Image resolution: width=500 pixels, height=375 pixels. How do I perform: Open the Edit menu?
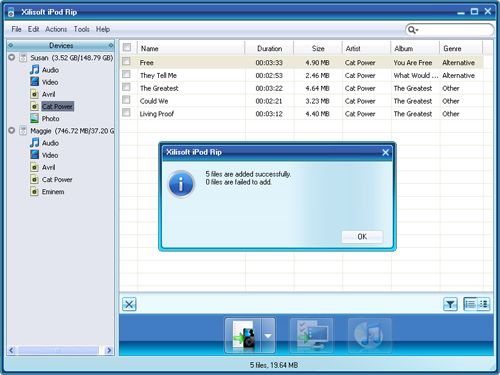33,29
